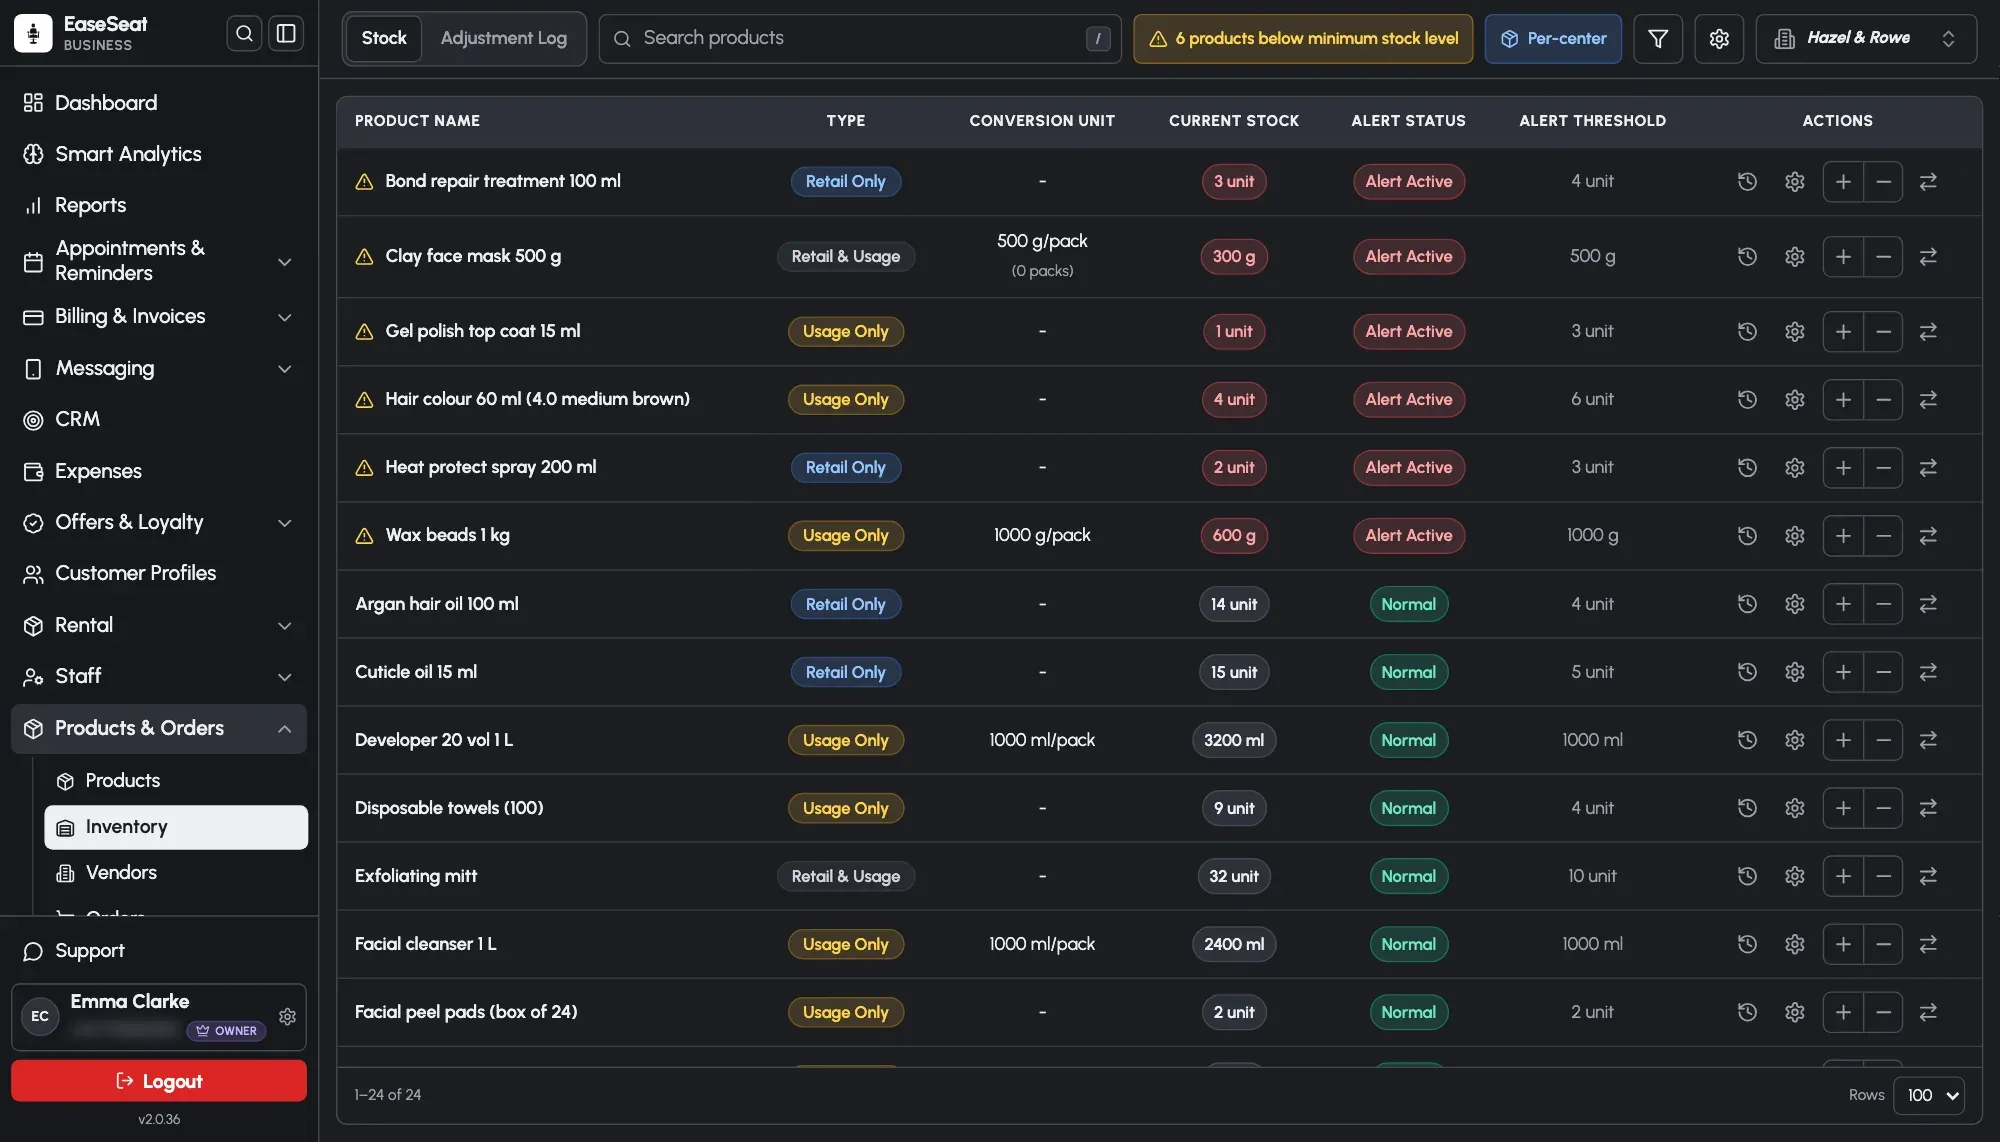Click minus button for Developer 20 vol
This screenshot has height=1142, width=2000.
[x=1883, y=740]
